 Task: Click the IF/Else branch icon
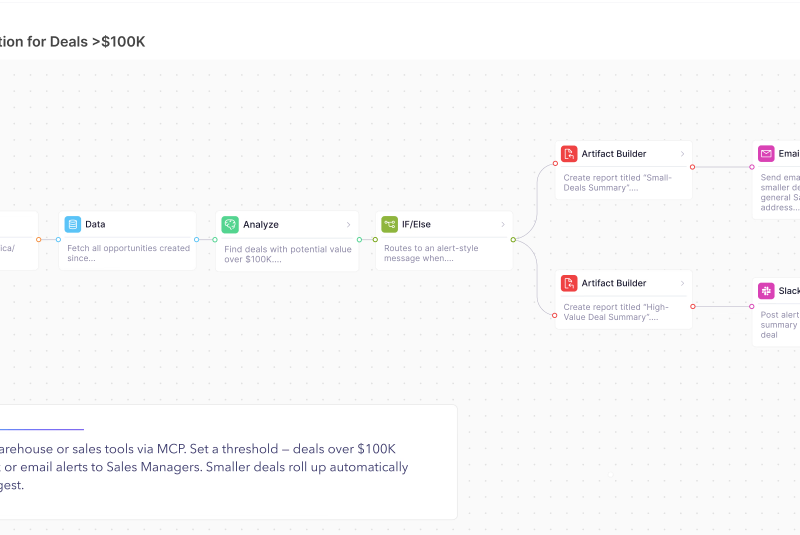[x=389, y=224]
